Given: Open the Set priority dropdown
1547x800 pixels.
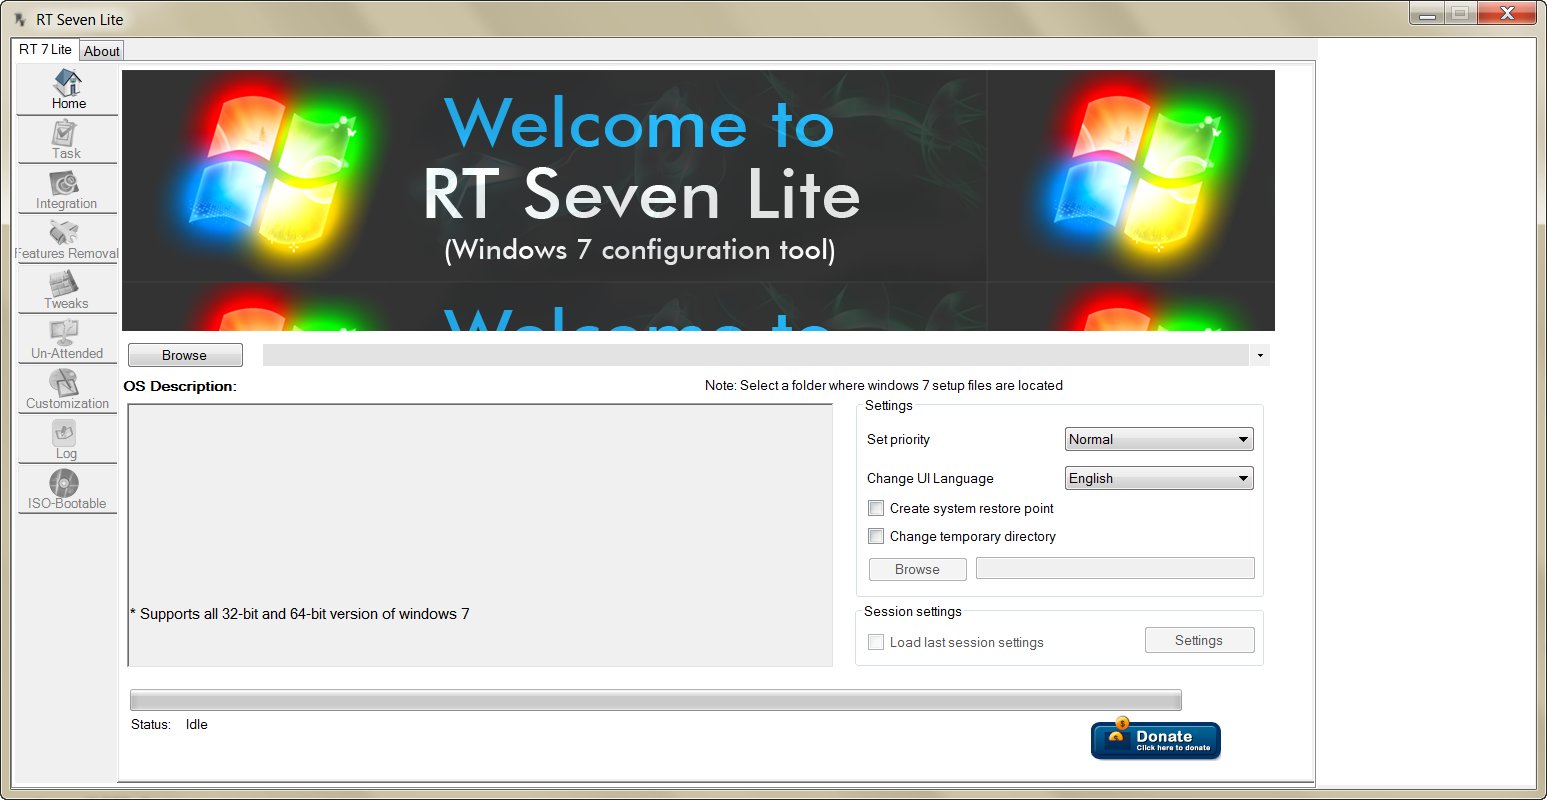Looking at the screenshot, I should coord(1159,439).
